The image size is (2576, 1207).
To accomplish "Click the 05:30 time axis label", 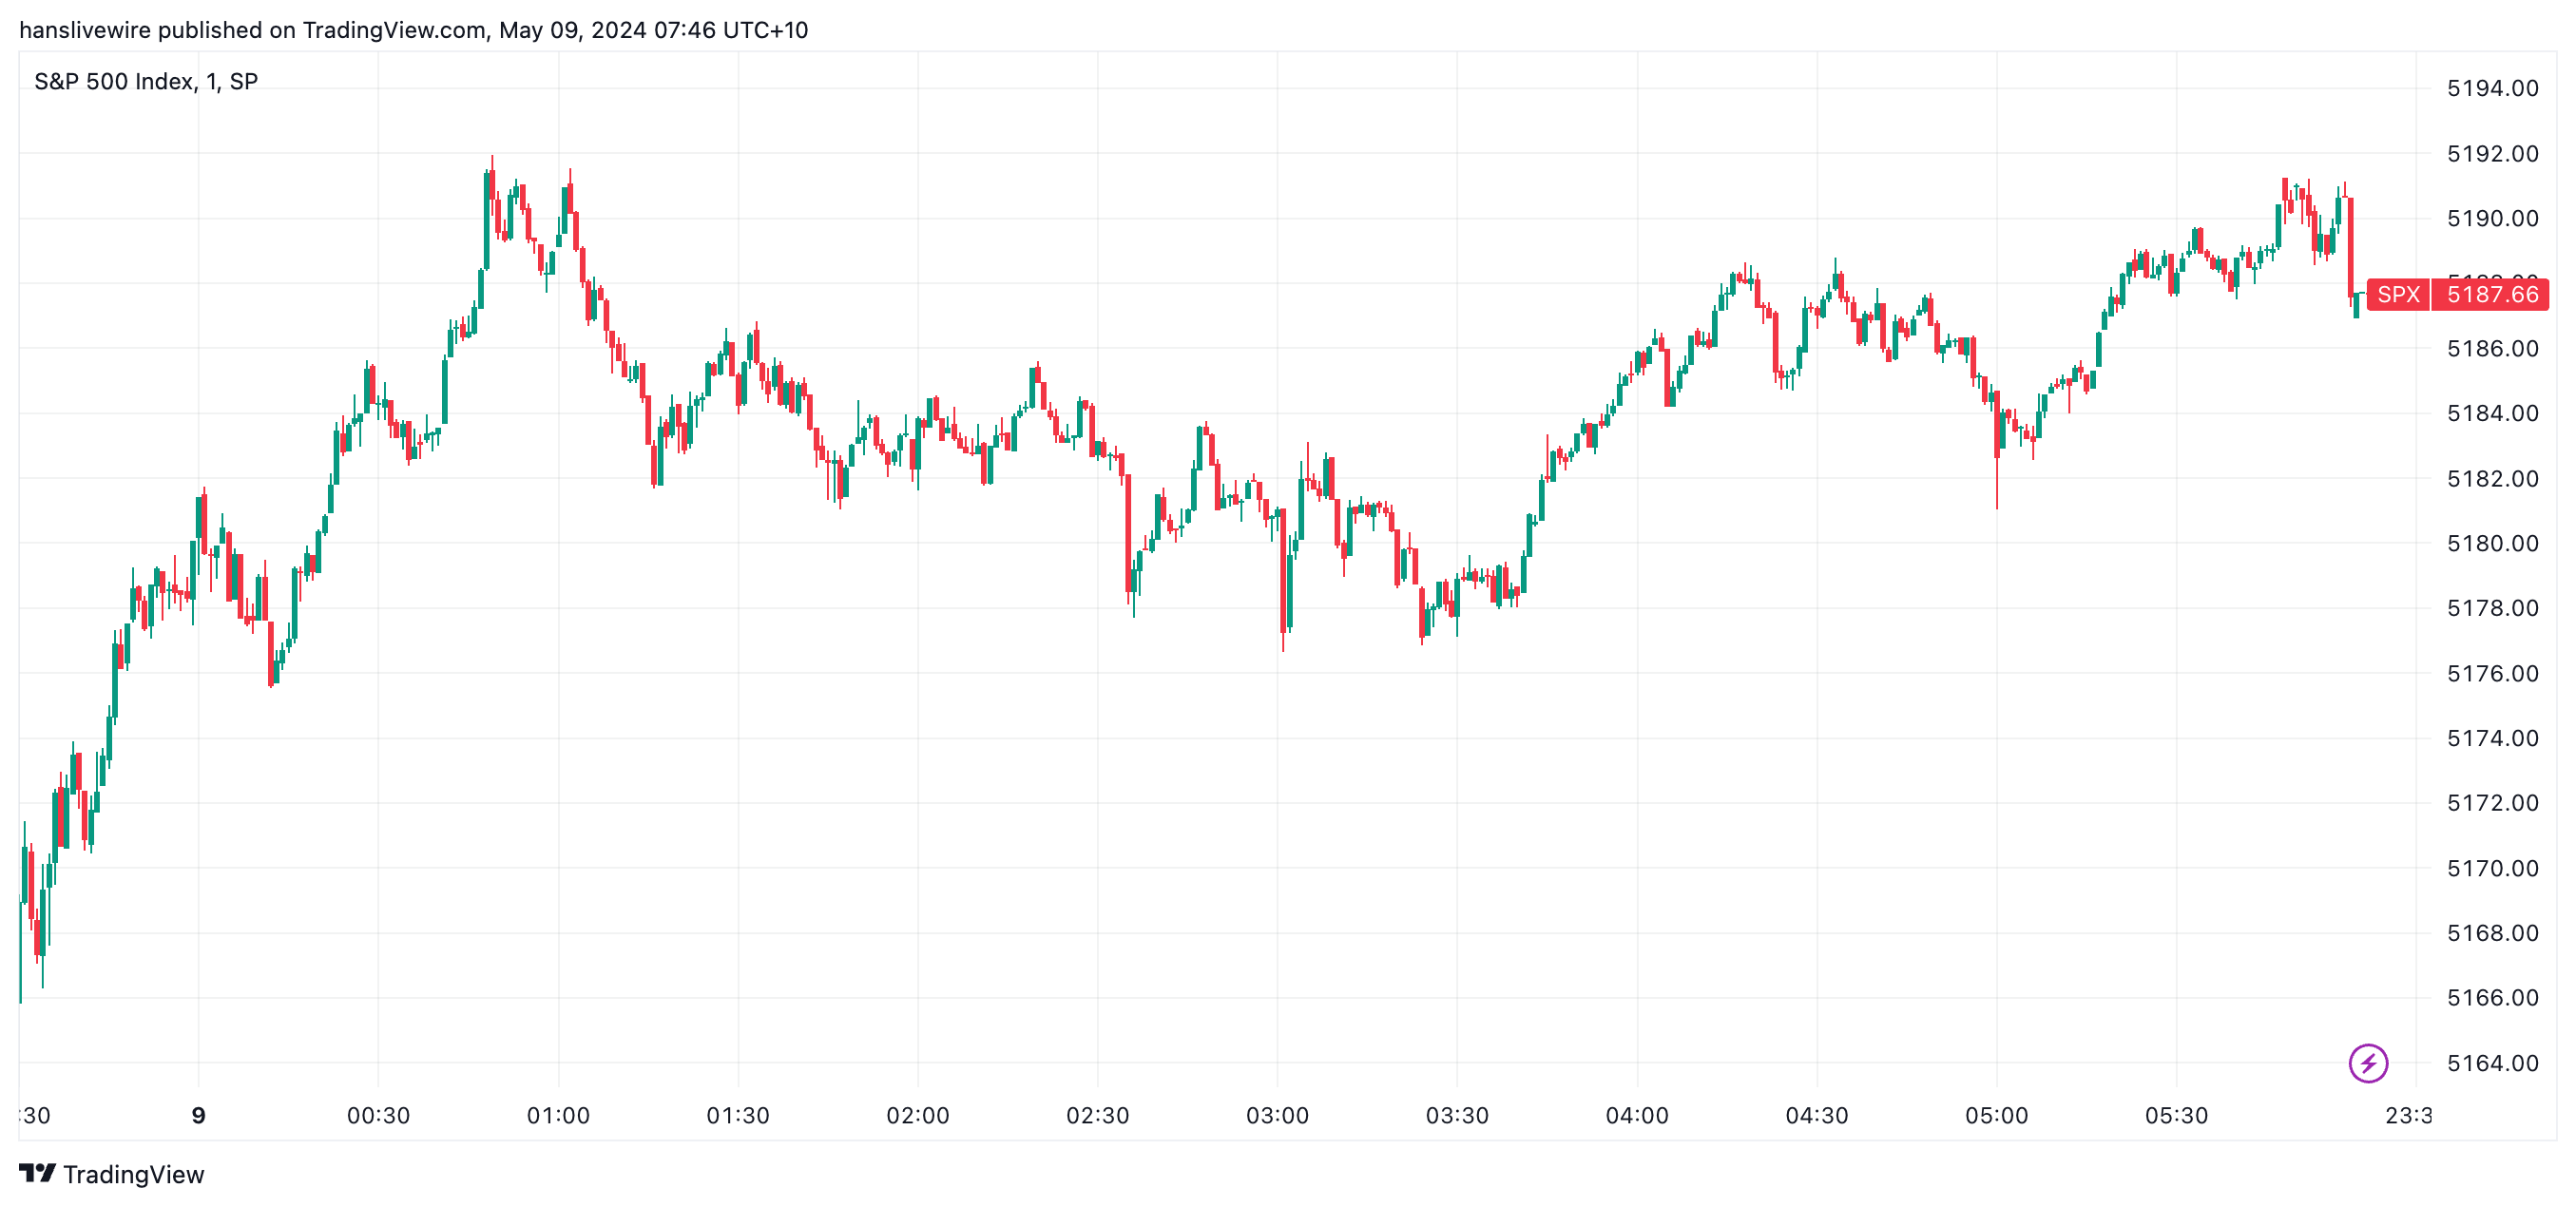I will point(2176,1115).
